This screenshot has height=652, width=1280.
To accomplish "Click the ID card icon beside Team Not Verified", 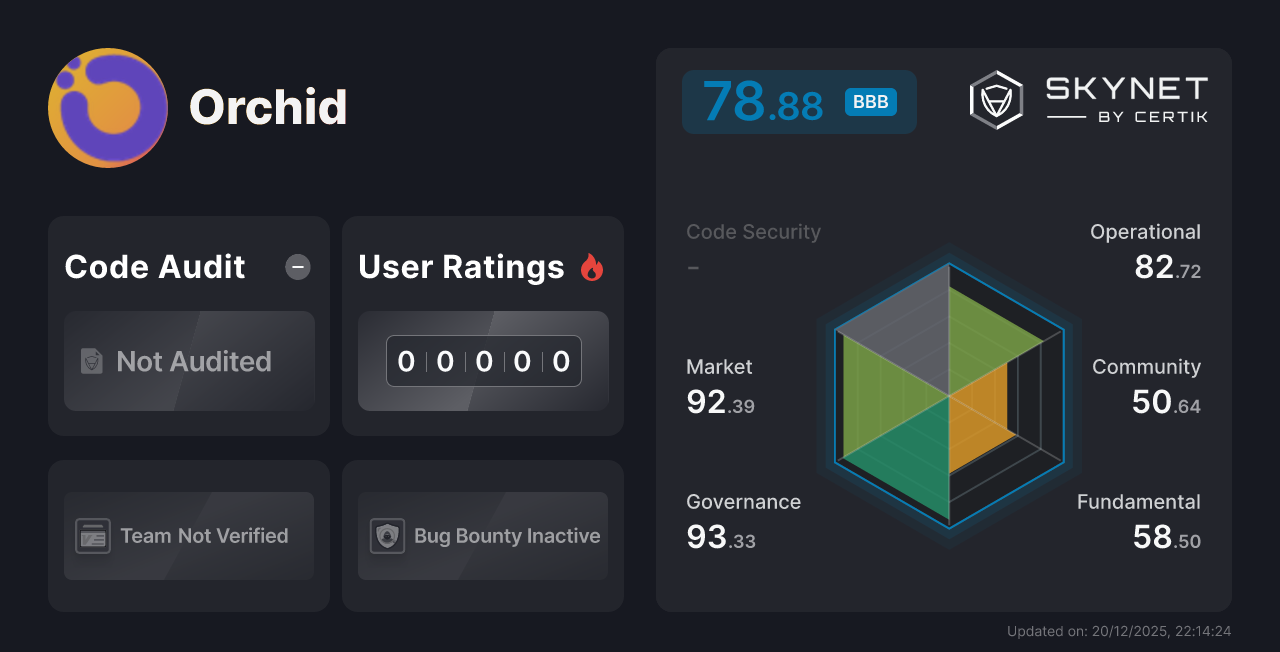I will point(95,535).
